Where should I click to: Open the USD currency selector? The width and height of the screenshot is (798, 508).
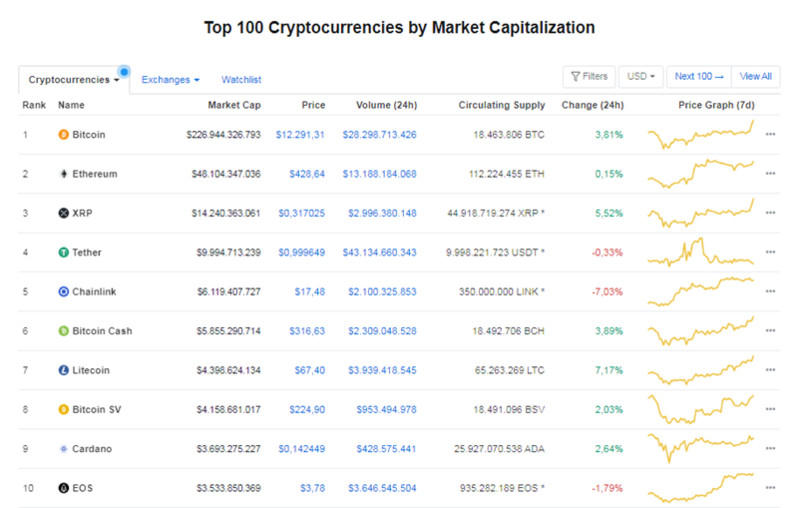pyautogui.click(x=640, y=76)
